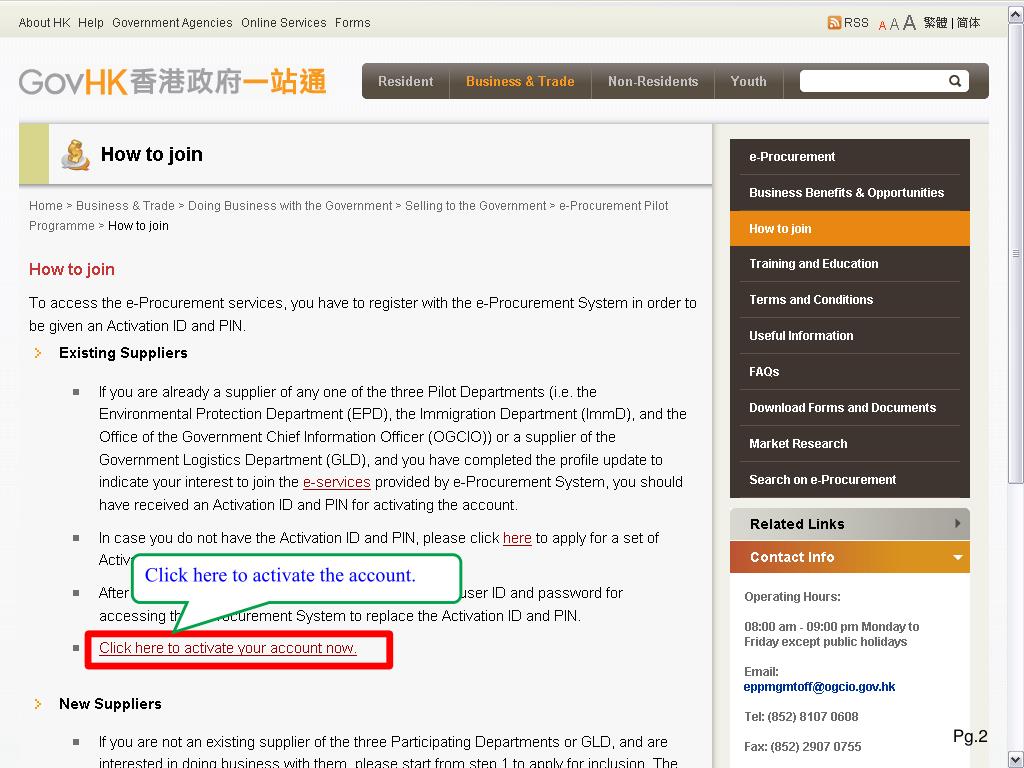Click the scrollbar down arrow
This screenshot has height=768, width=1024.
click(x=1016, y=758)
